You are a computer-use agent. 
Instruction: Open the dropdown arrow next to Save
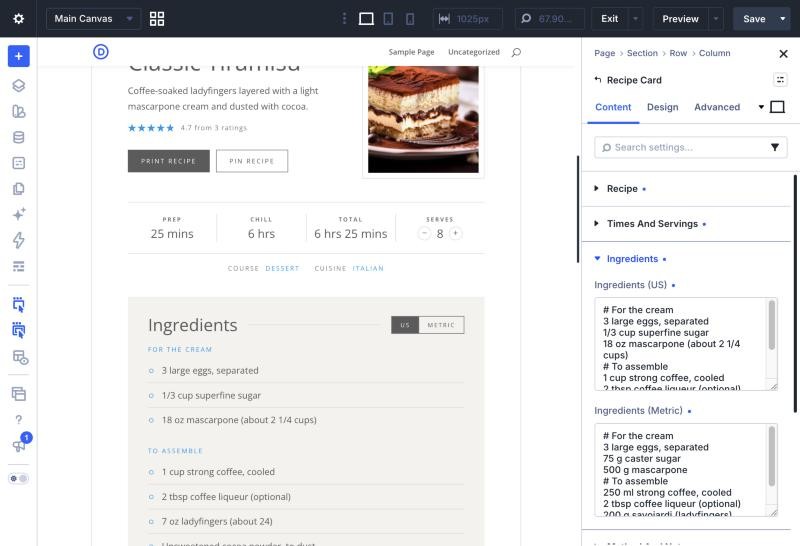[x=783, y=19]
